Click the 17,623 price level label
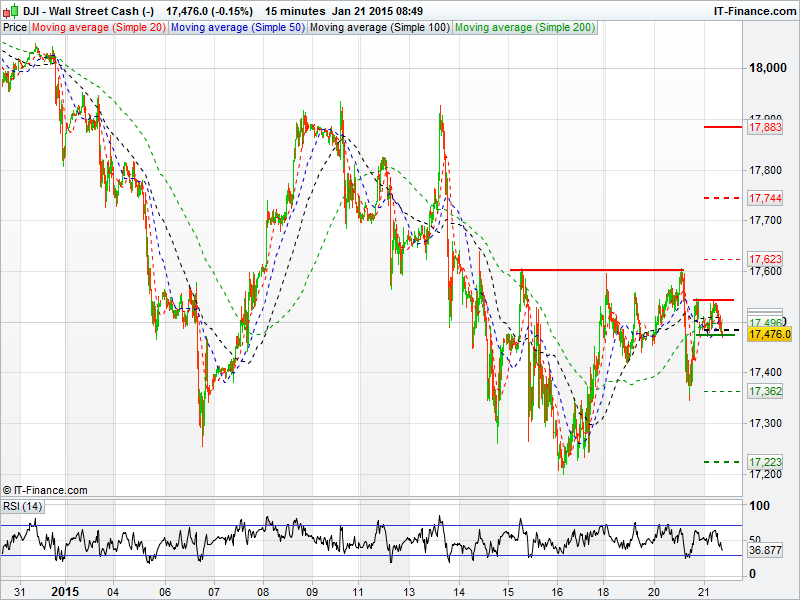 tap(764, 259)
